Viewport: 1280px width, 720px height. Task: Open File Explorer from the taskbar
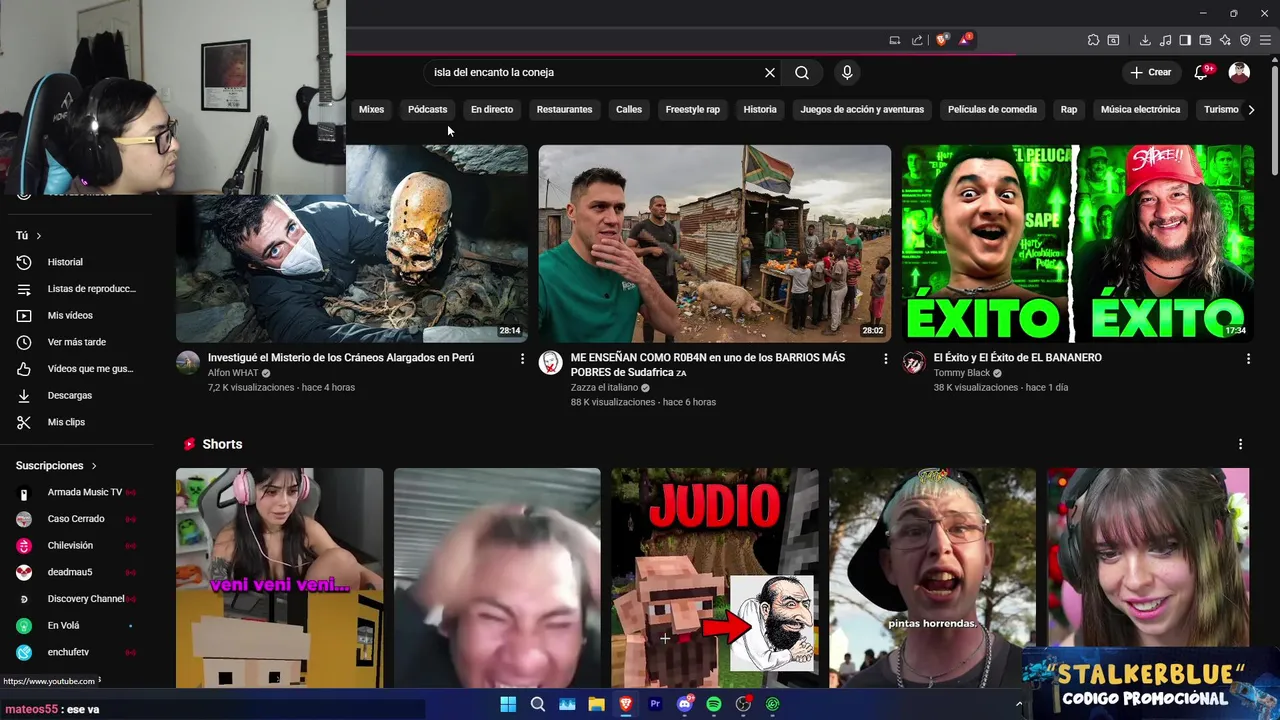click(596, 704)
